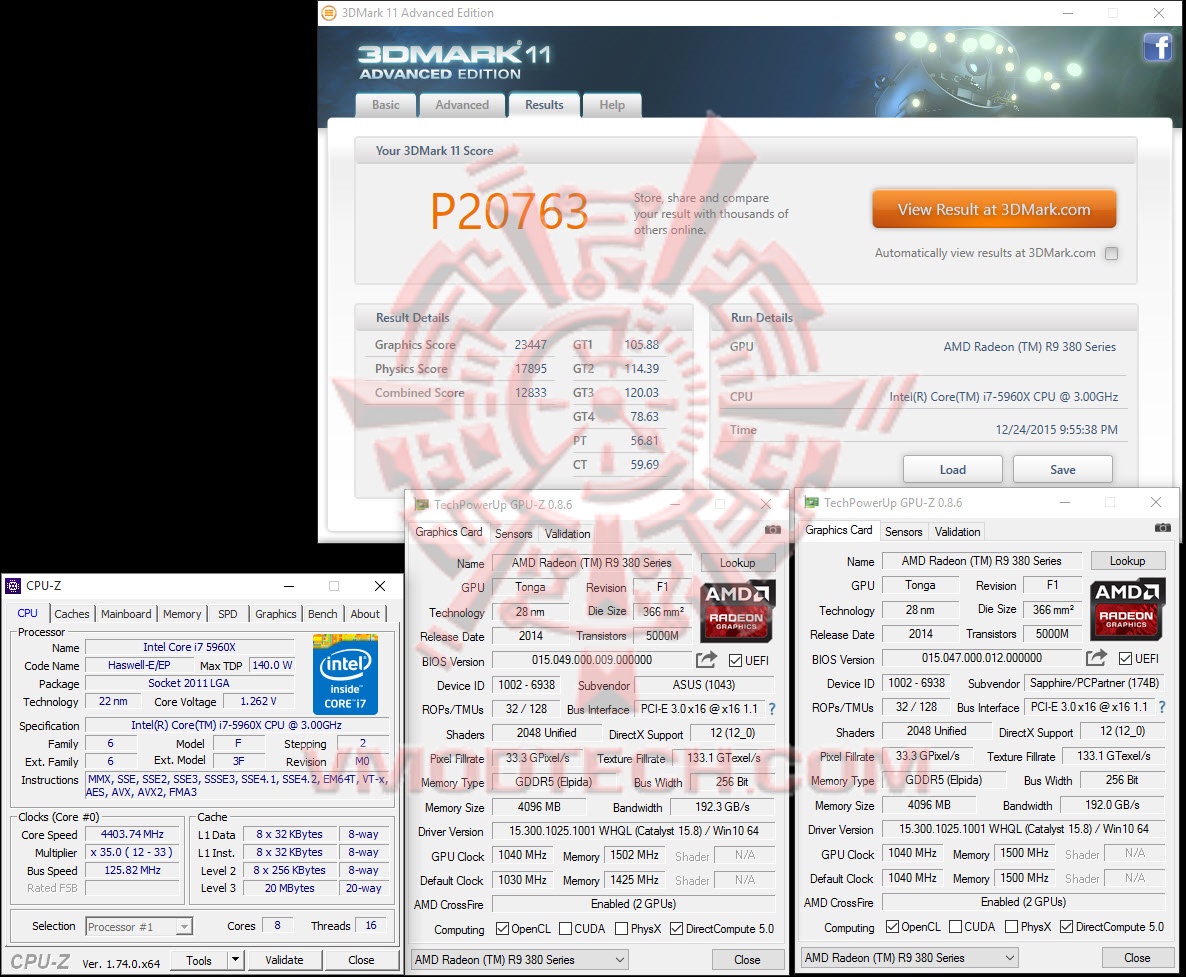Switch to Advanced tab in 3DMark 11
The image size is (1186, 977).
pos(461,105)
